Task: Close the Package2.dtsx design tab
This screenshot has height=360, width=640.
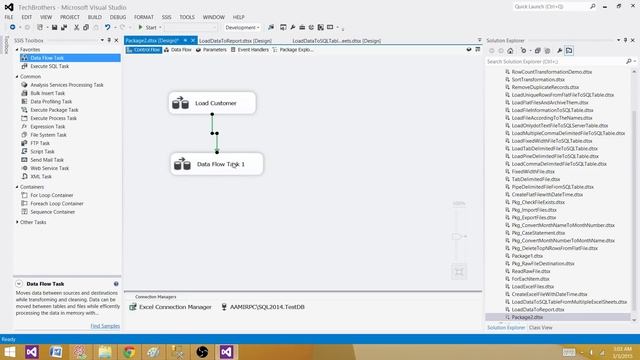Action: pos(193,40)
